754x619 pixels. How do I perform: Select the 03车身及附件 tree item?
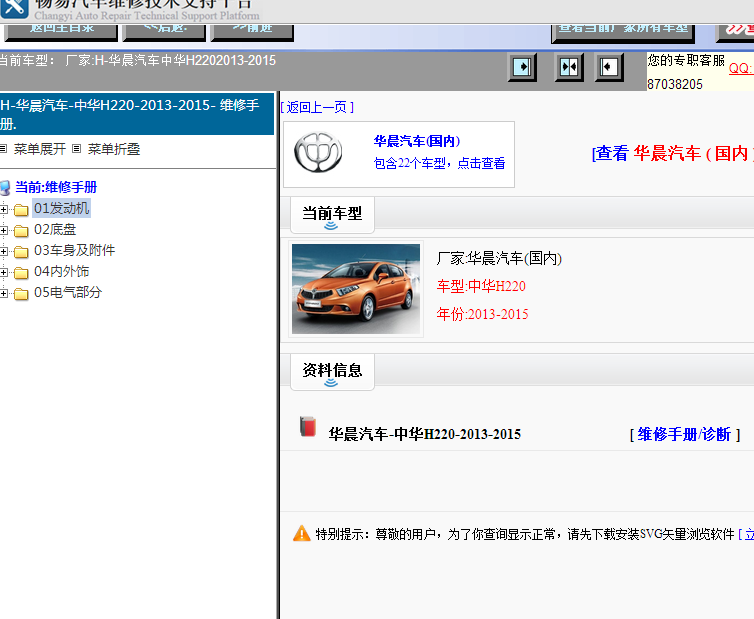pos(75,250)
